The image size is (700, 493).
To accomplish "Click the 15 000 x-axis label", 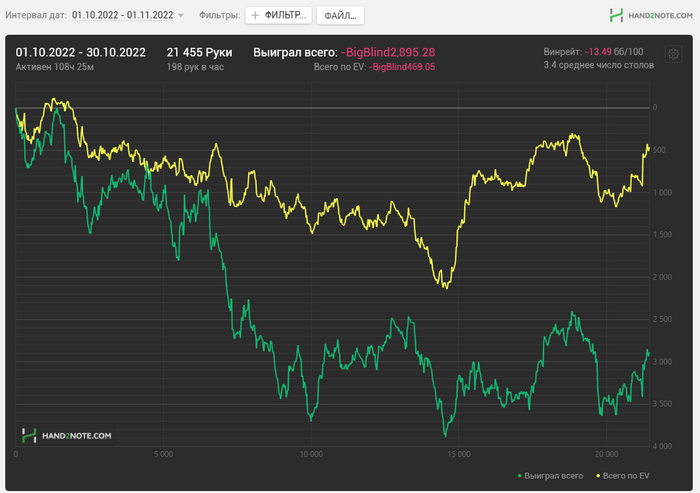I will click(459, 454).
